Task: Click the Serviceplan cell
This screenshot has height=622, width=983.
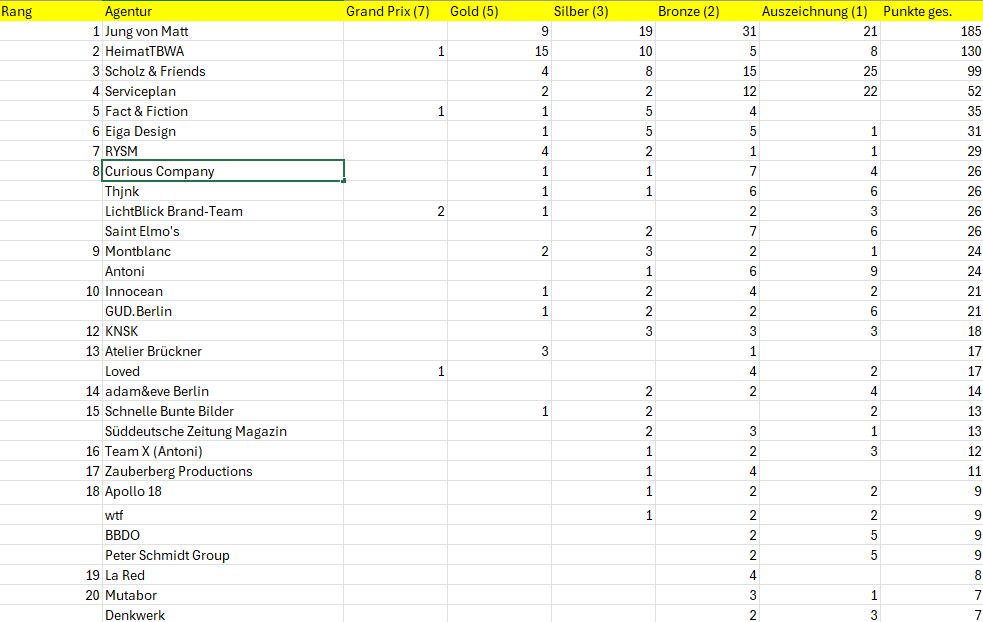Action: pyautogui.click(x=223, y=92)
